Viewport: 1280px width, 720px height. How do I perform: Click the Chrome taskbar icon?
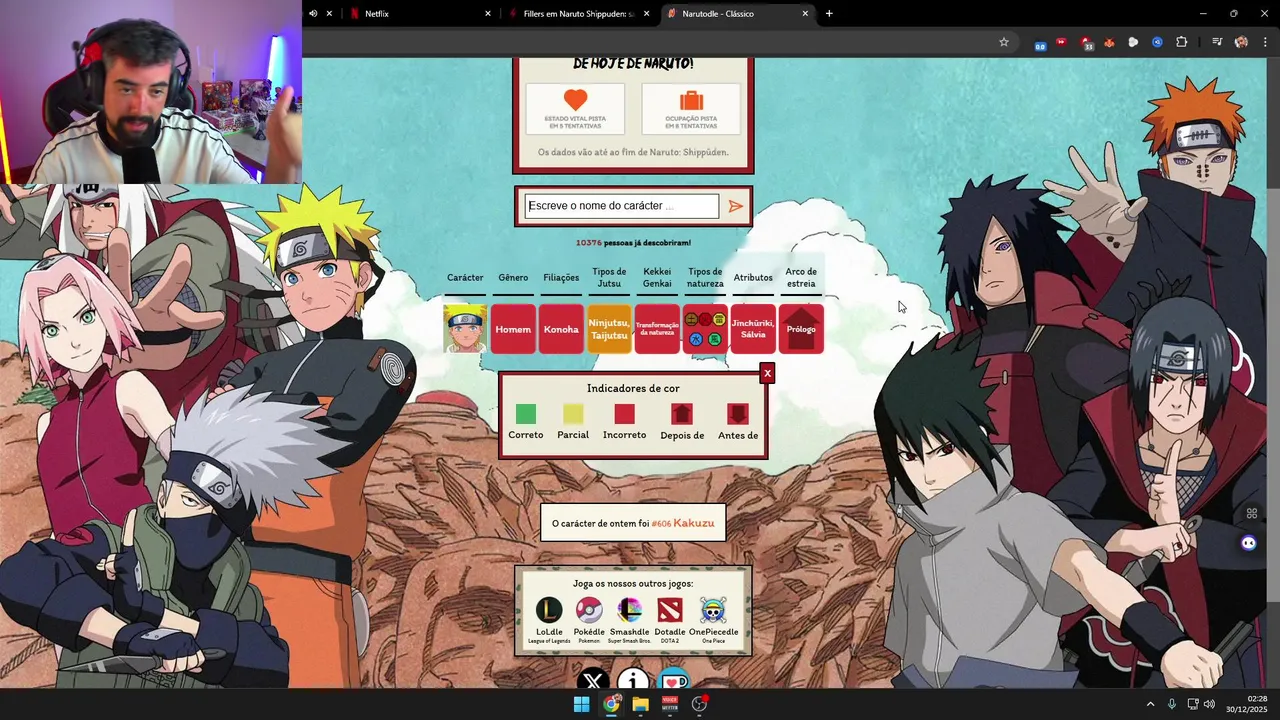[x=611, y=704]
